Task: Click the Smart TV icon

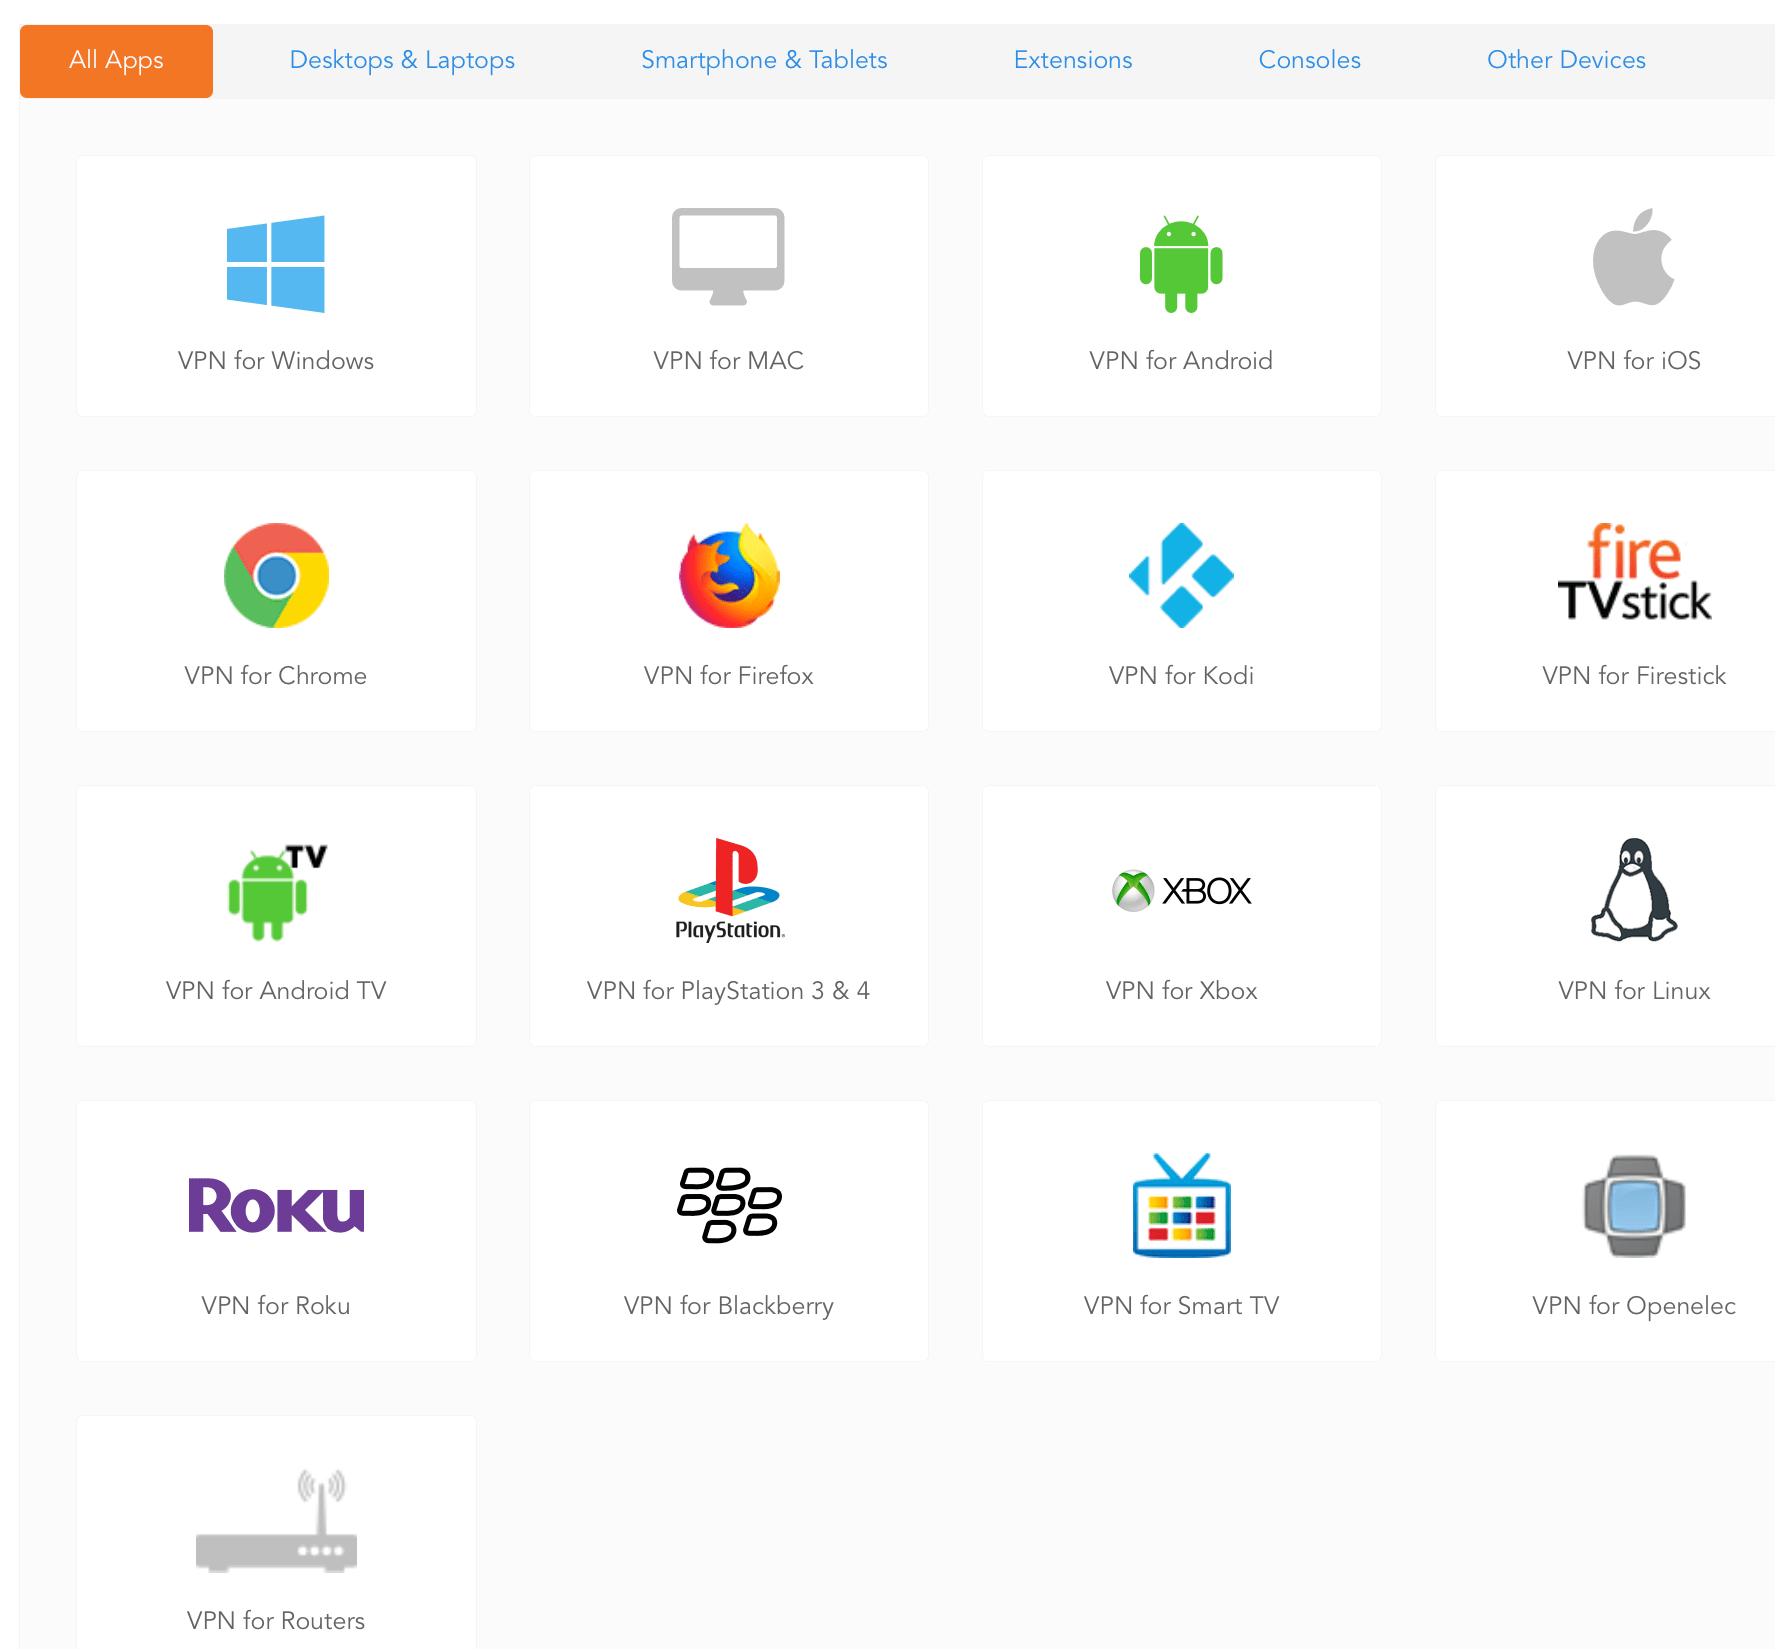Action: tap(1181, 1205)
